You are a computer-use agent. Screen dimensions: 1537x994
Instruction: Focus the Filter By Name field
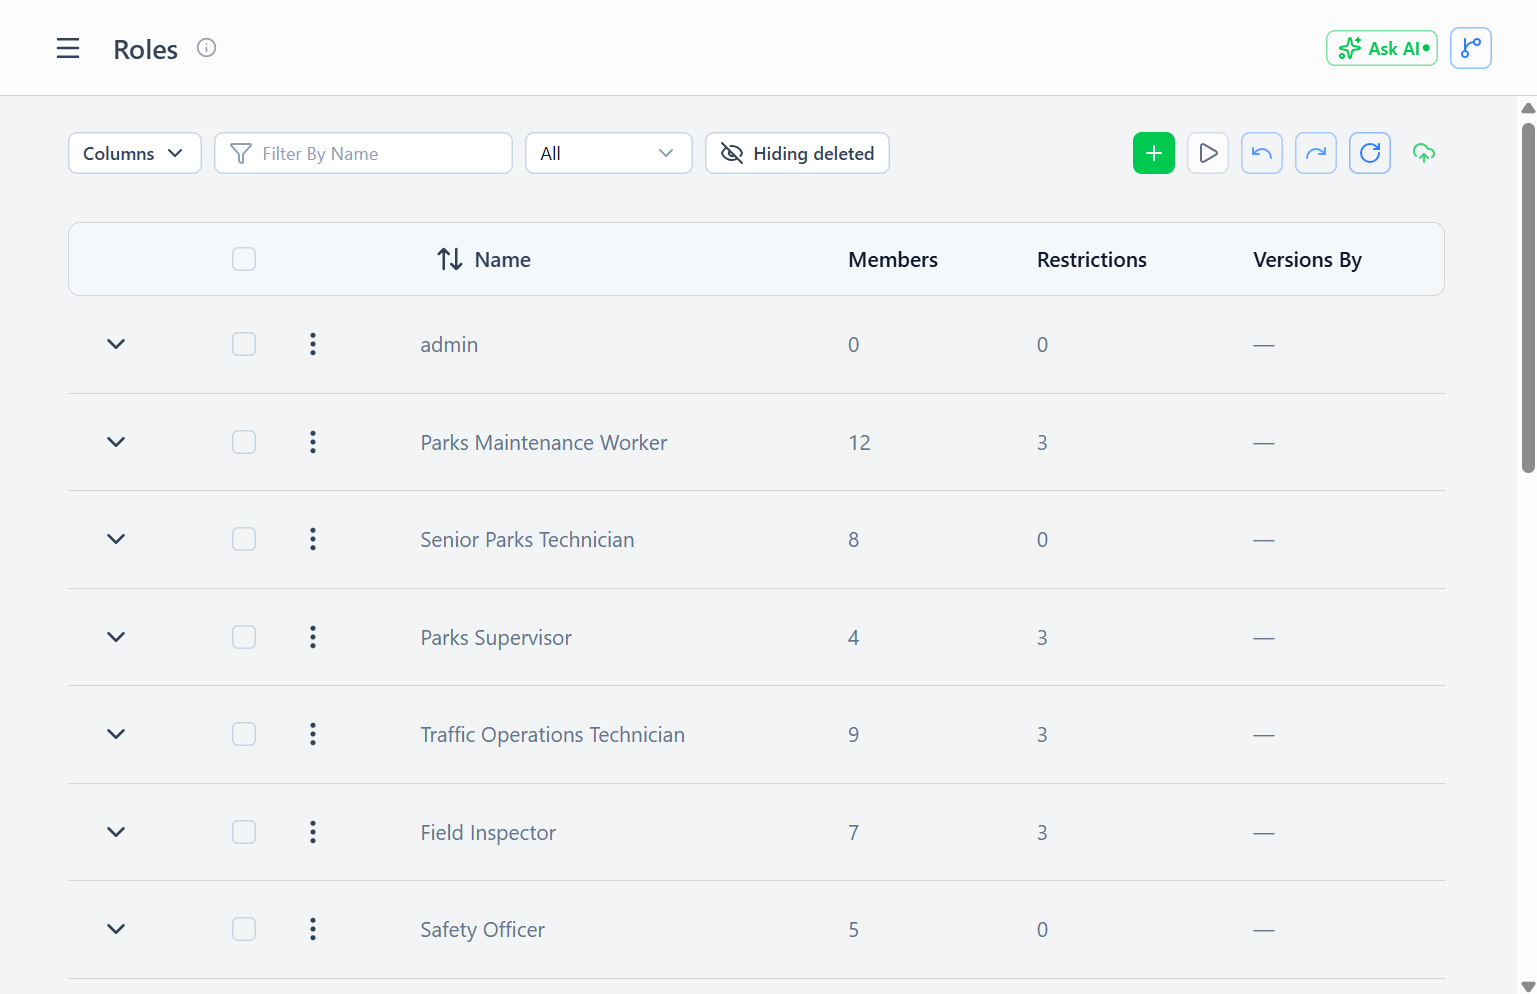363,153
